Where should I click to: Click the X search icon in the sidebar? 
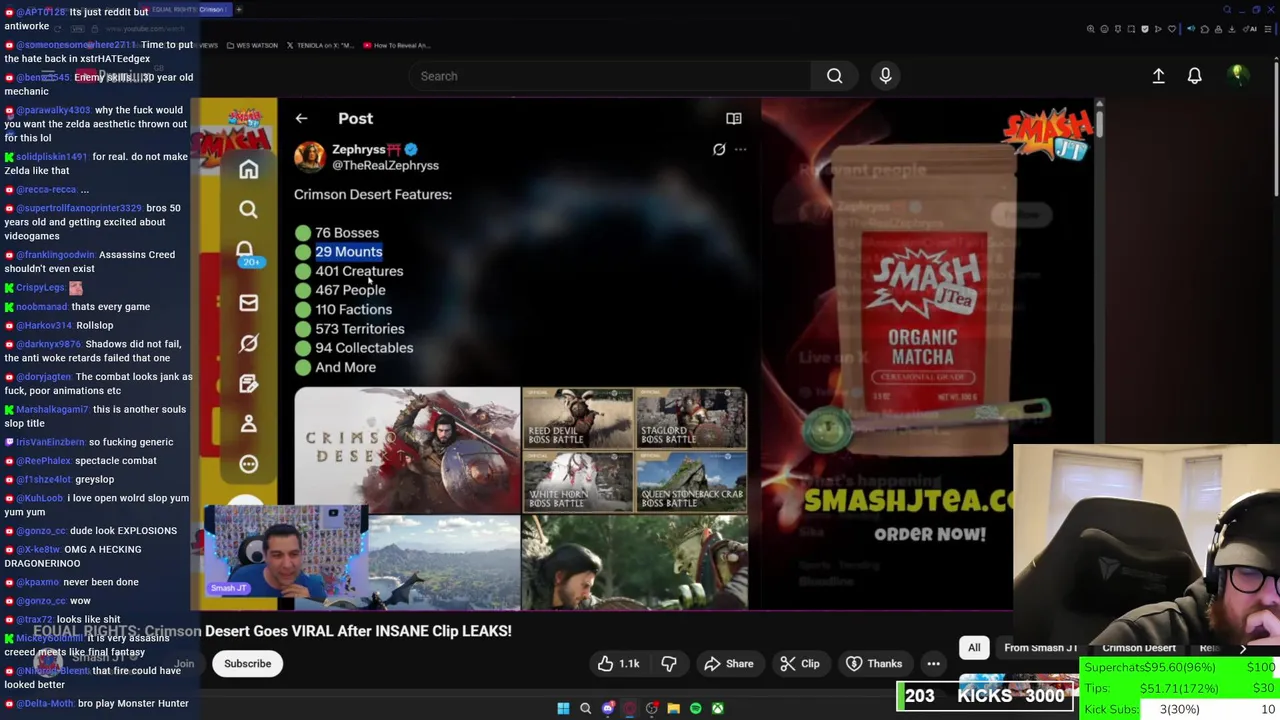point(248,209)
